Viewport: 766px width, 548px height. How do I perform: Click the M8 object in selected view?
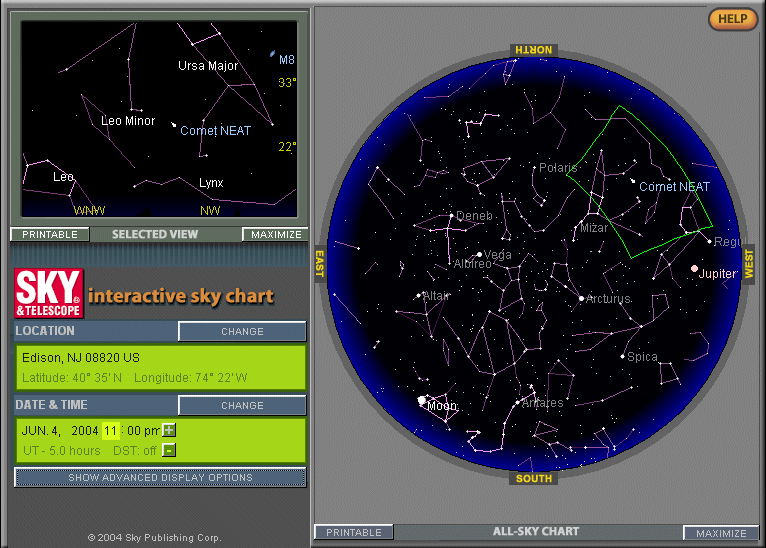[272, 54]
